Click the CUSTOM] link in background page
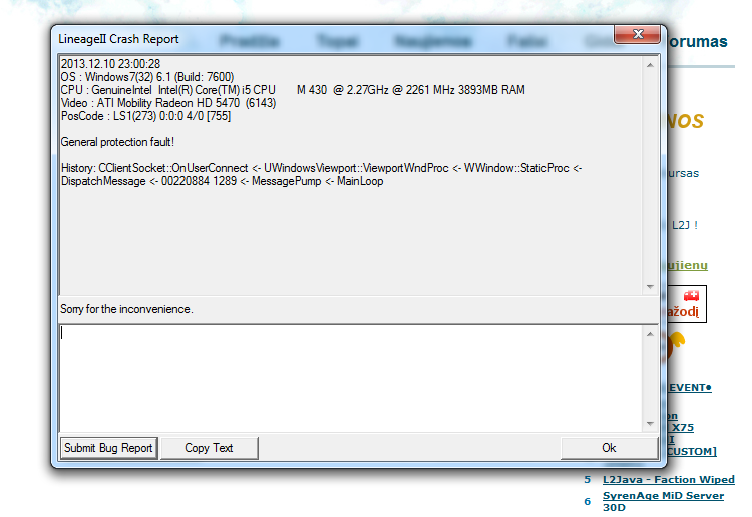 point(692,451)
